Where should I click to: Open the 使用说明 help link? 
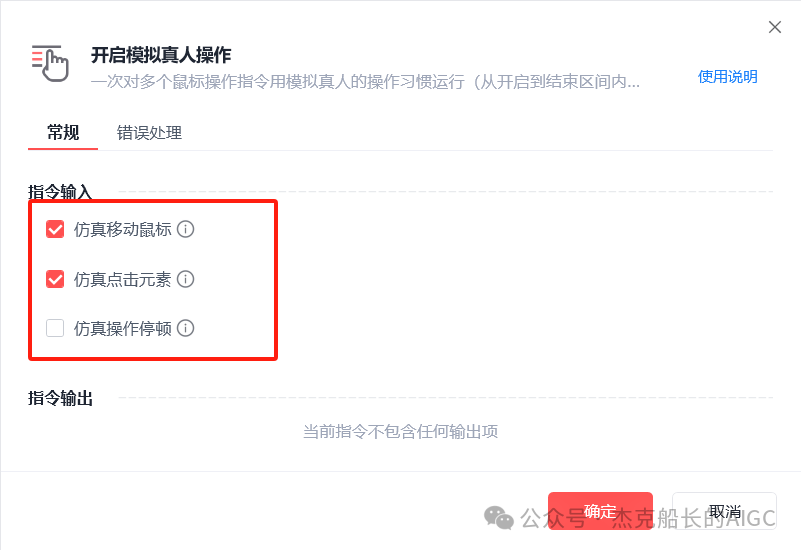(727, 77)
